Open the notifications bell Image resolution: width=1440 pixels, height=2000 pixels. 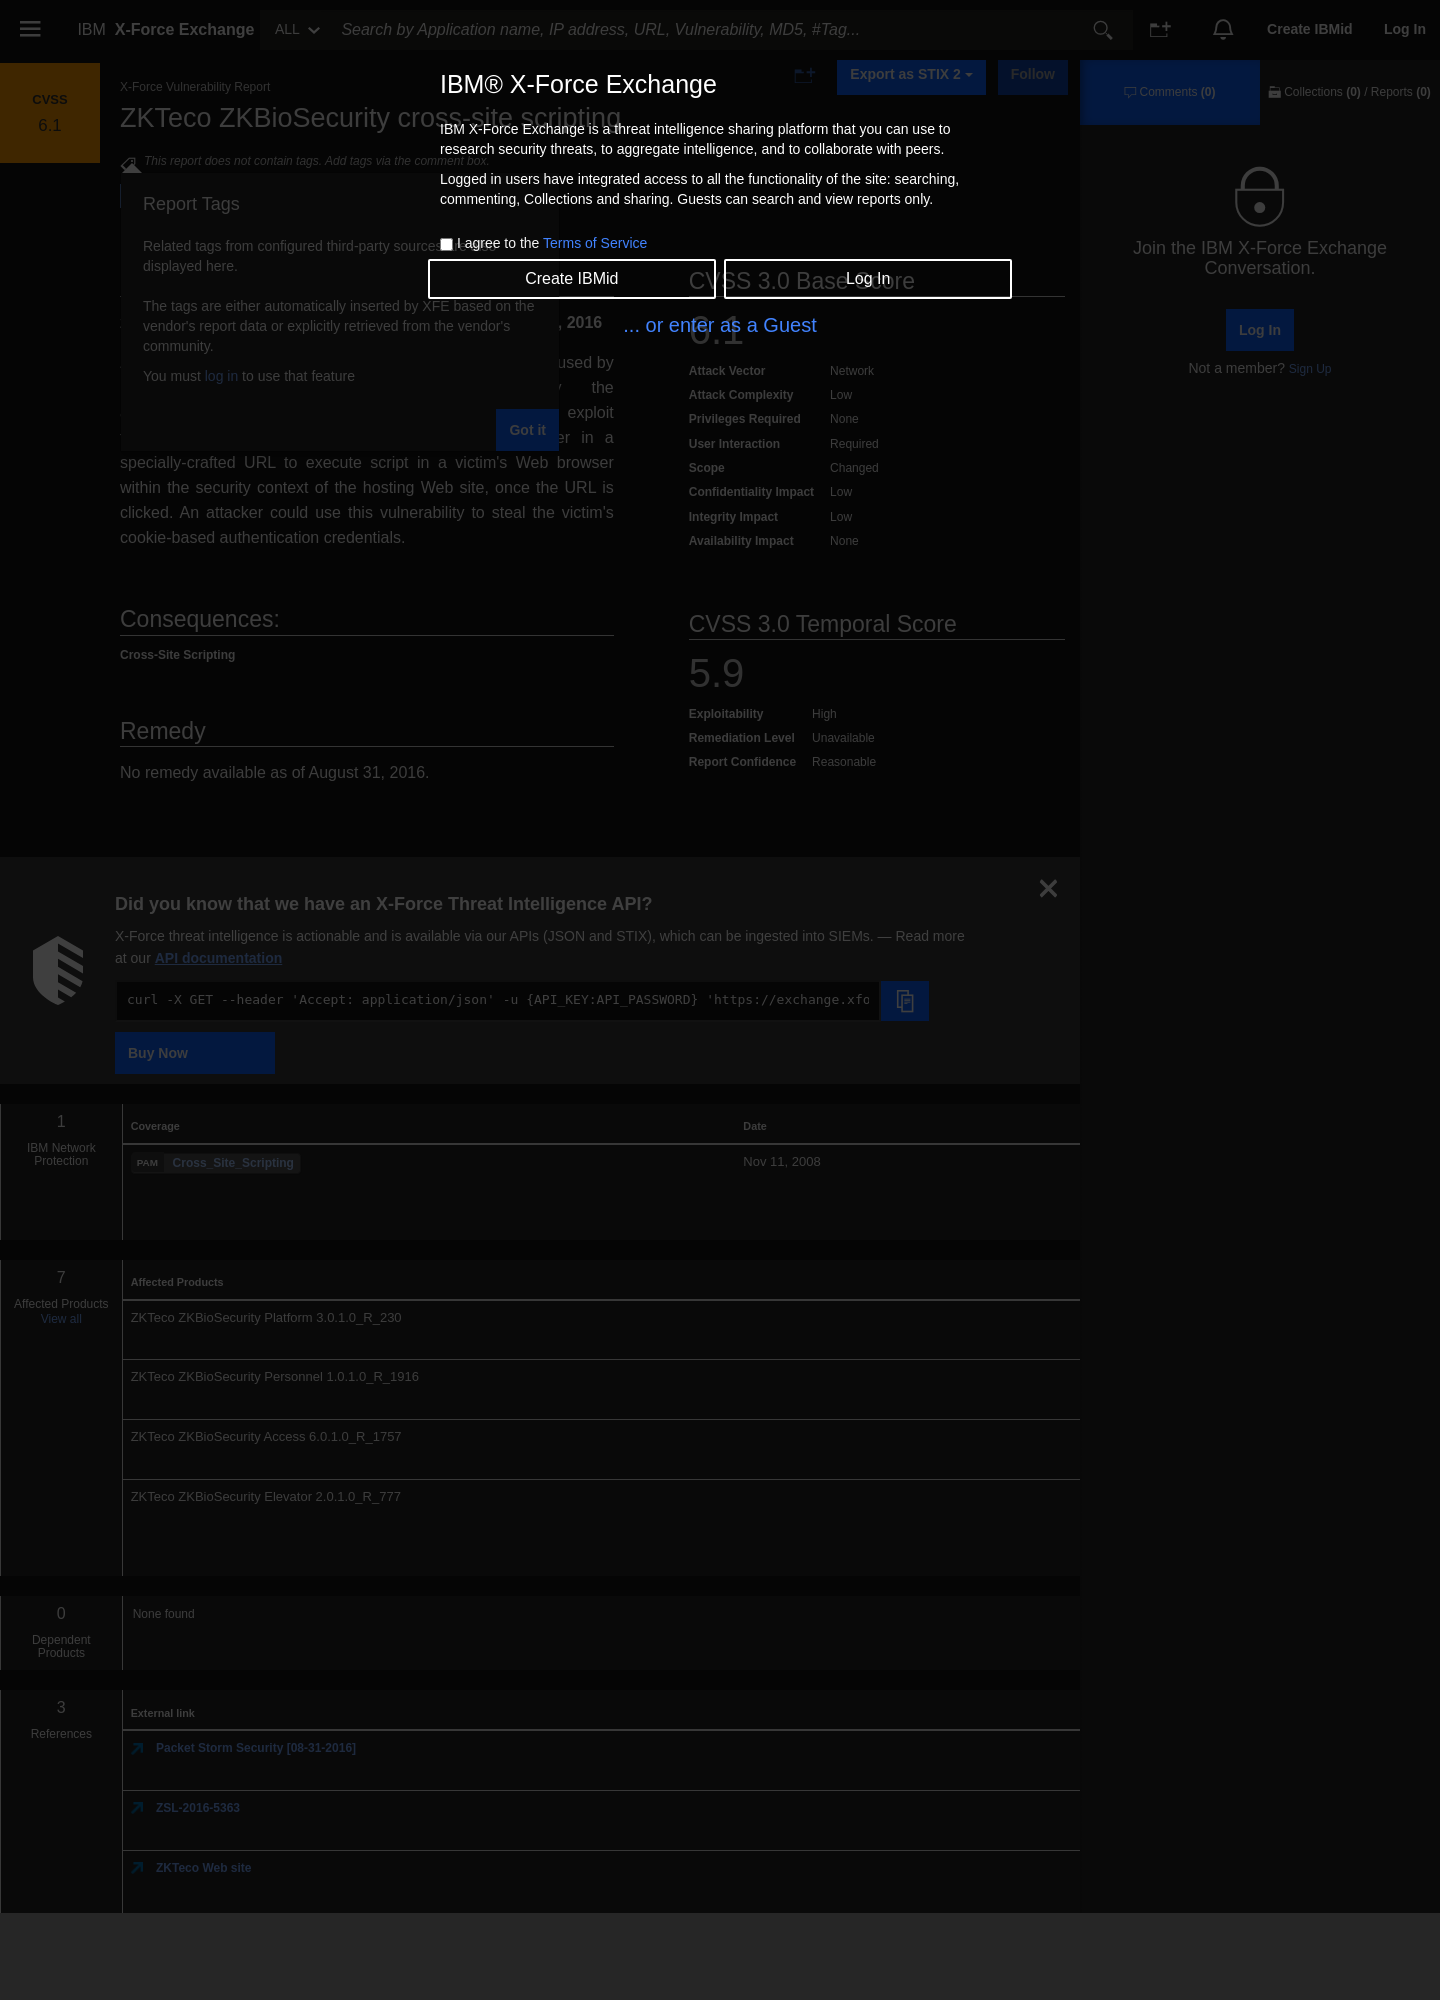(1223, 30)
